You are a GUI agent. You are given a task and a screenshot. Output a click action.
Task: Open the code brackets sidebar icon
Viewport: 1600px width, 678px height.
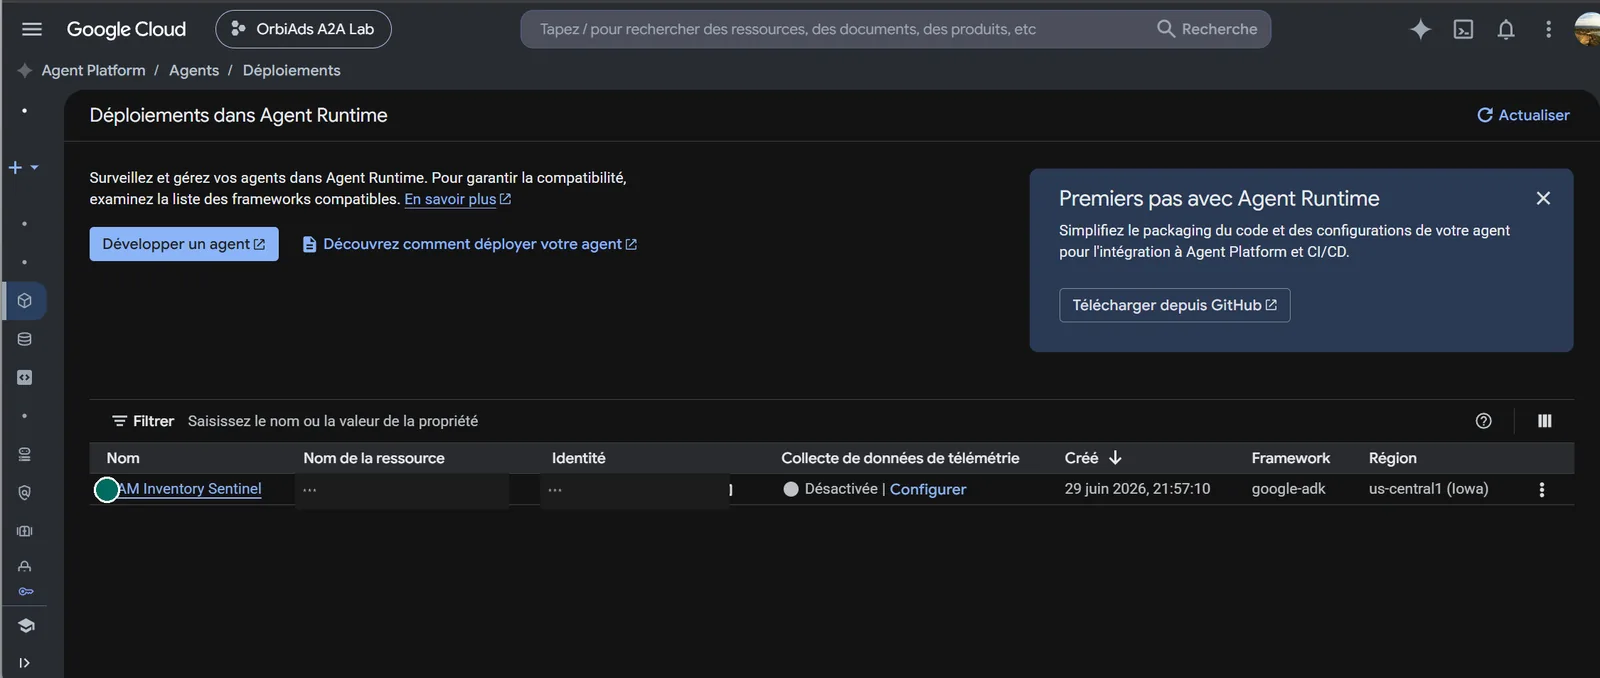pos(25,377)
